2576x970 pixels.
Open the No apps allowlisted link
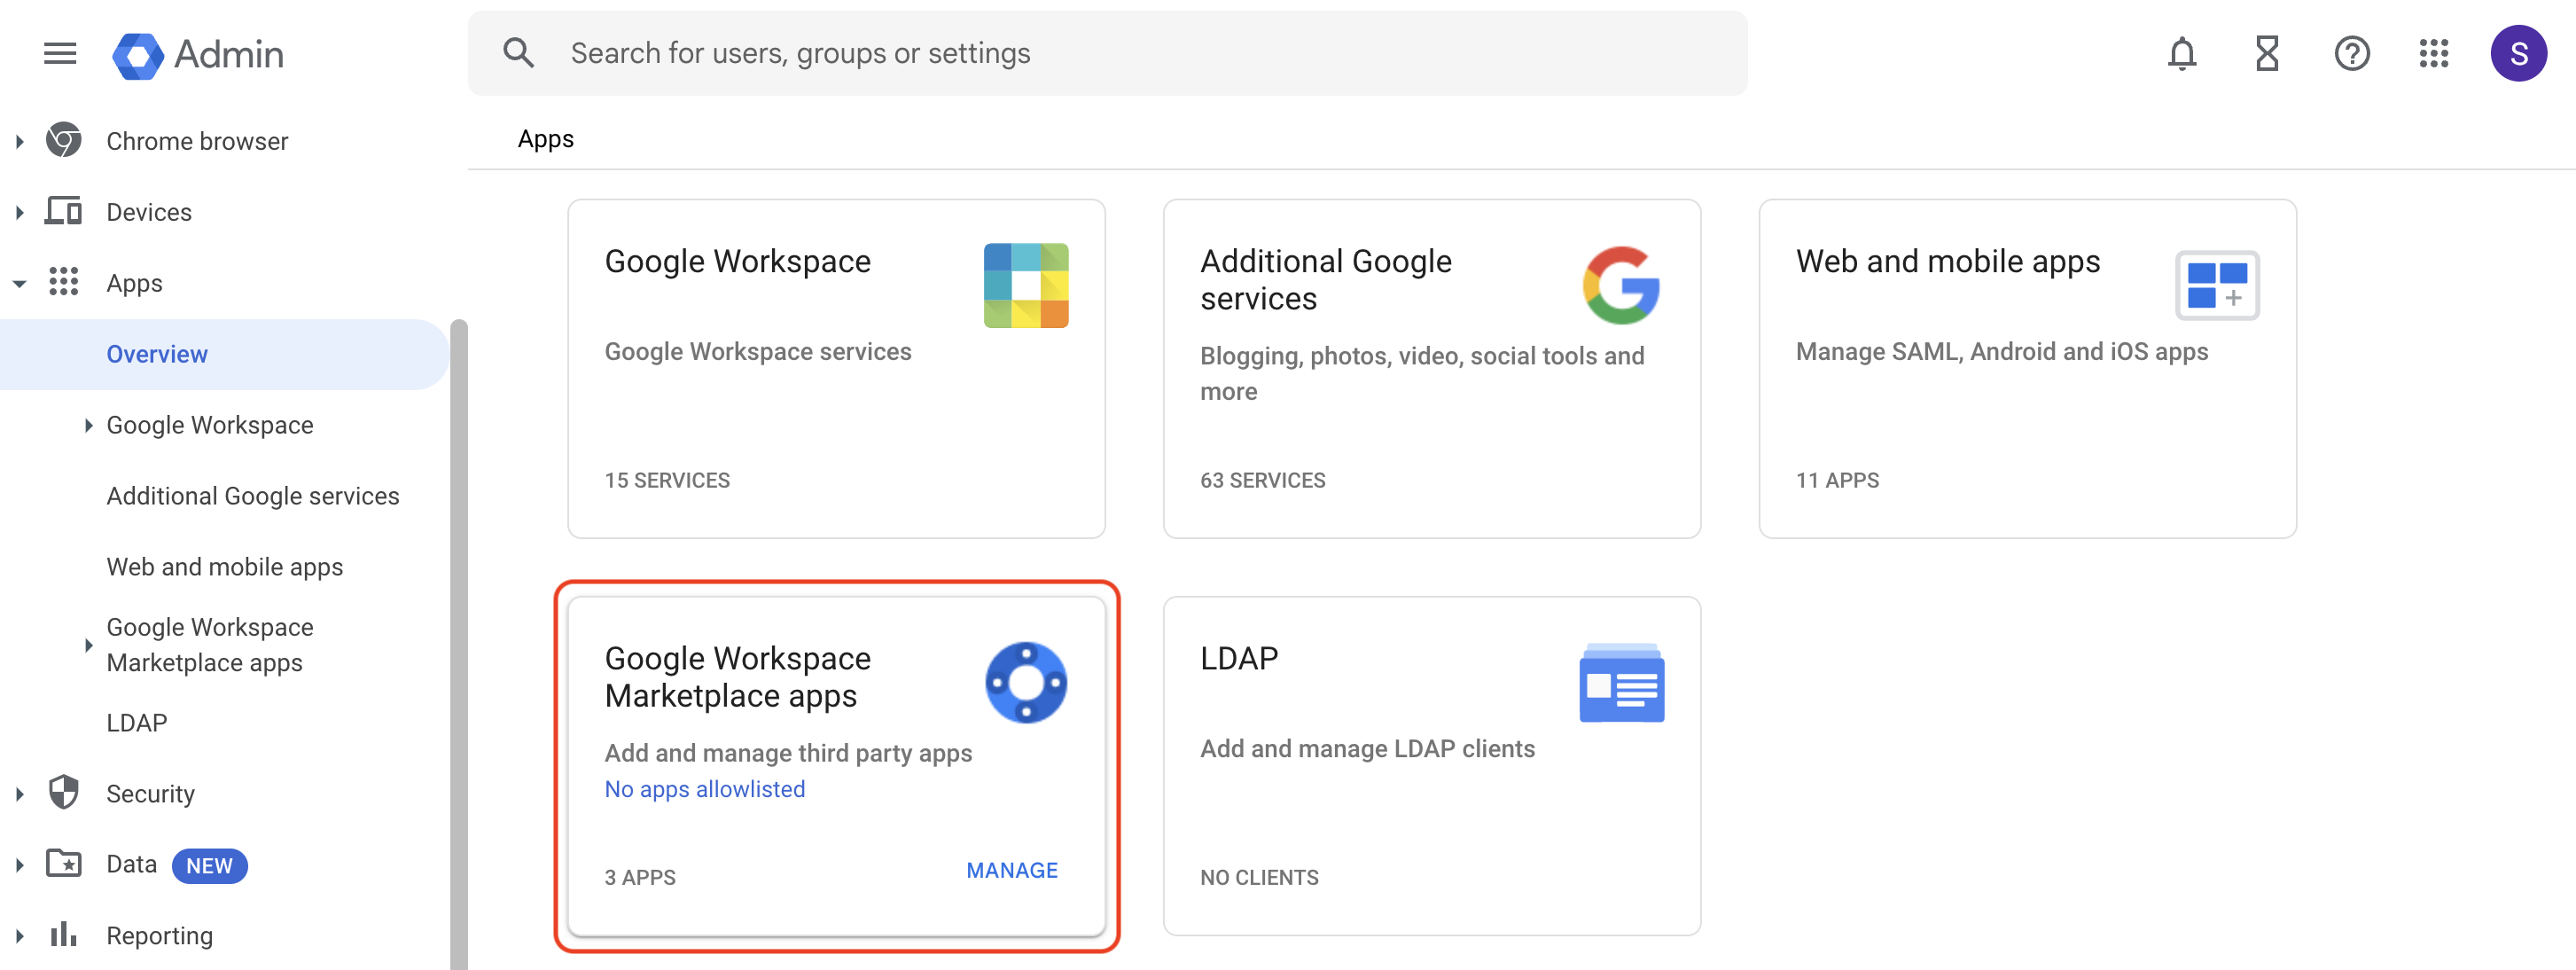[x=704, y=789]
